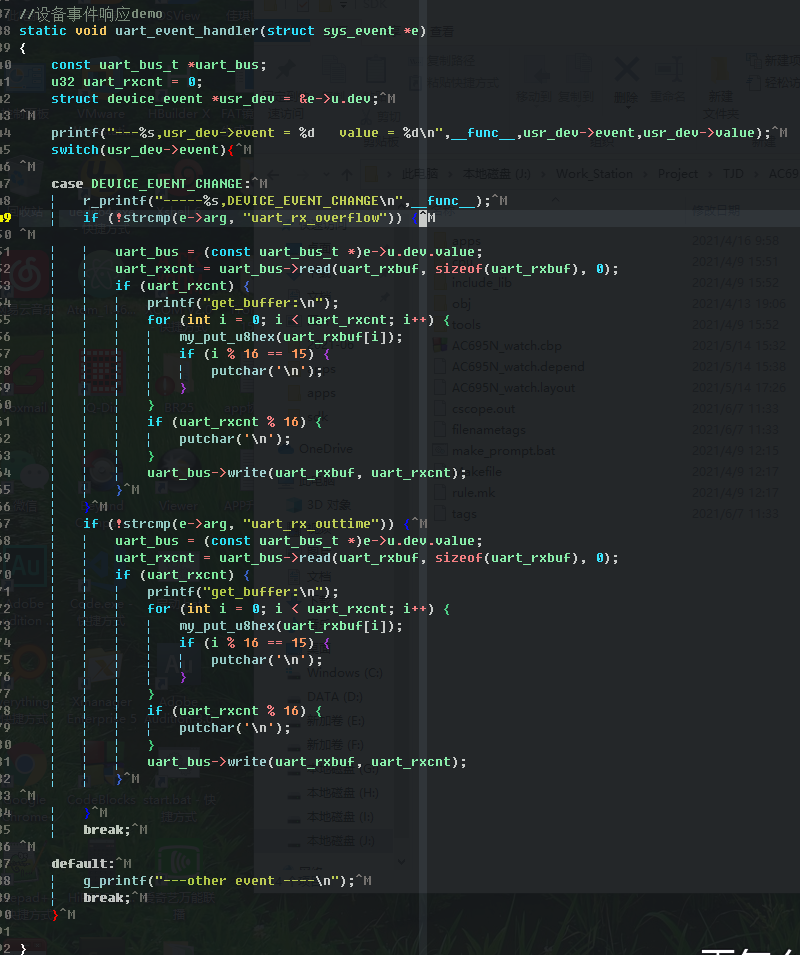Select the OneDrive entry in Explorer navigation pane

click(326, 449)
